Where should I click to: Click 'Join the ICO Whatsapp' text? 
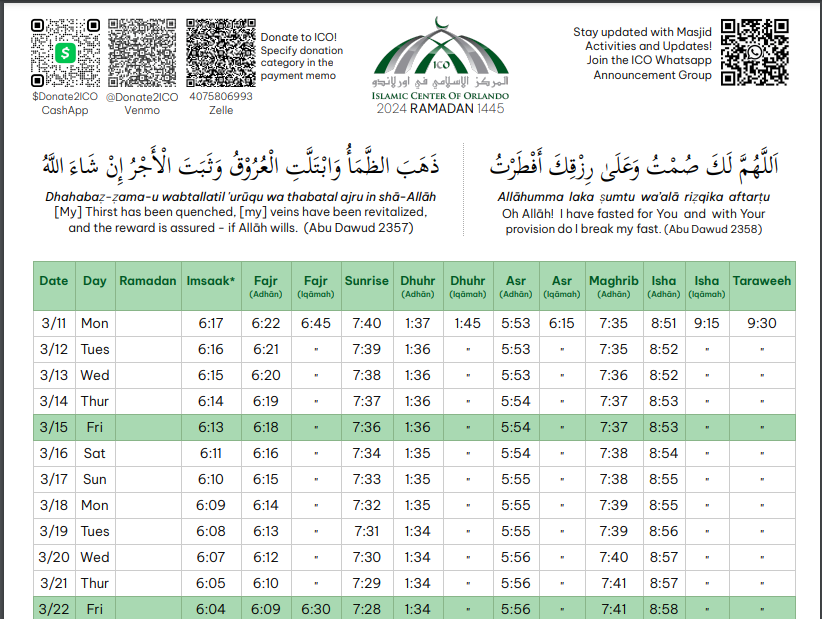(x=649, y=60)
